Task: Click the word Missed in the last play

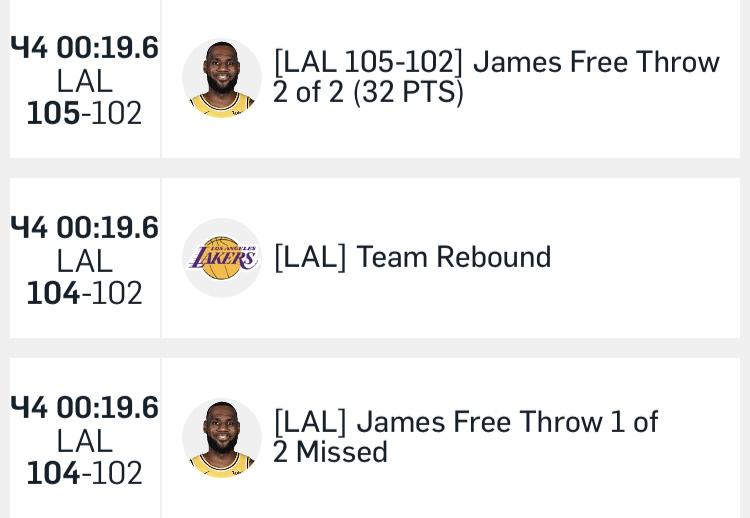Action: [342, 452]
